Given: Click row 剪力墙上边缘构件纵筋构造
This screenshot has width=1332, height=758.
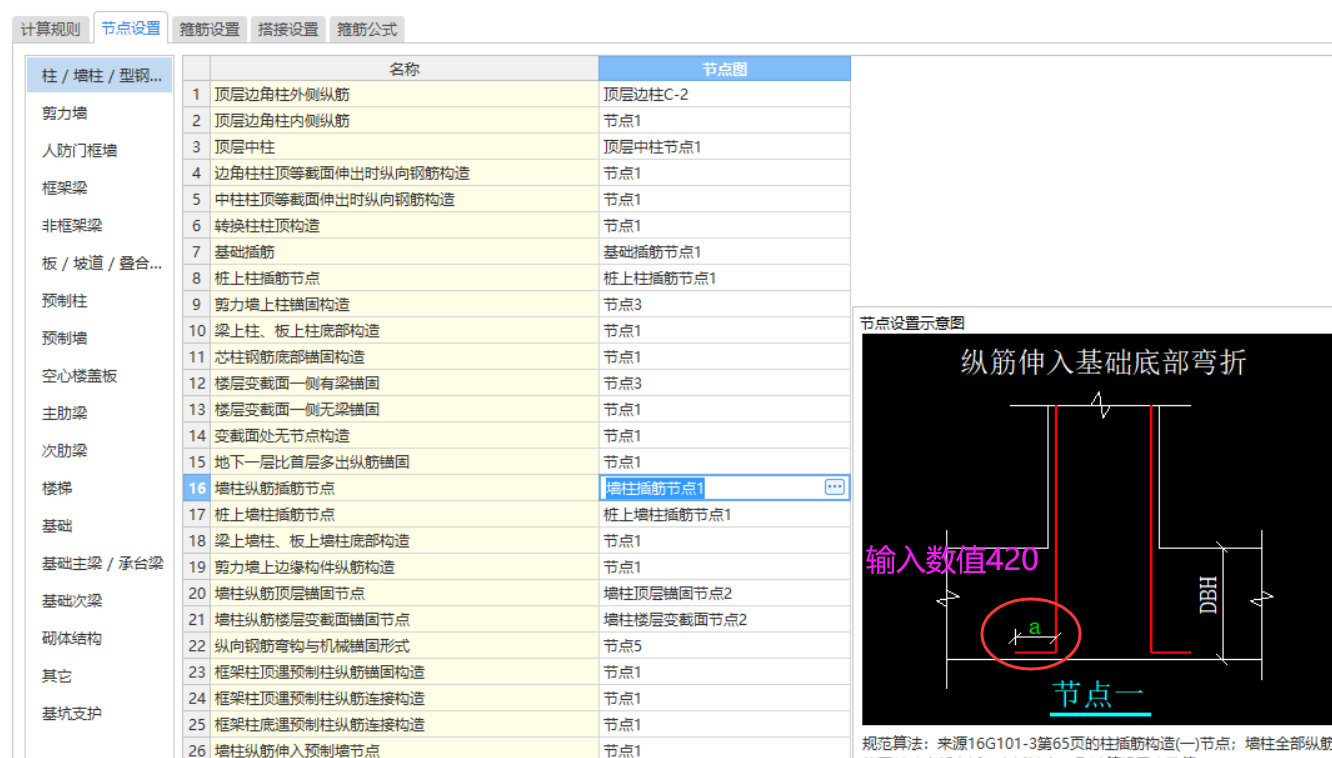Looking at the screenshot, I should (x=404, y=567).
